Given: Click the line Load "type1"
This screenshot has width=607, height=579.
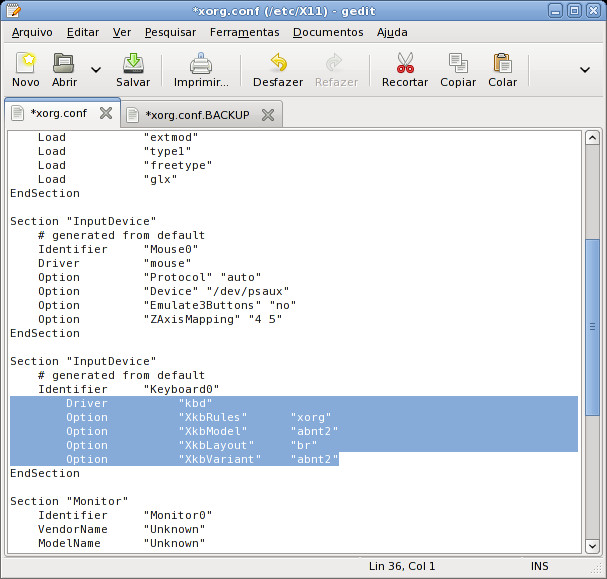Looking at the screenshot, I should pyautogui.click(x=114, y=151).
